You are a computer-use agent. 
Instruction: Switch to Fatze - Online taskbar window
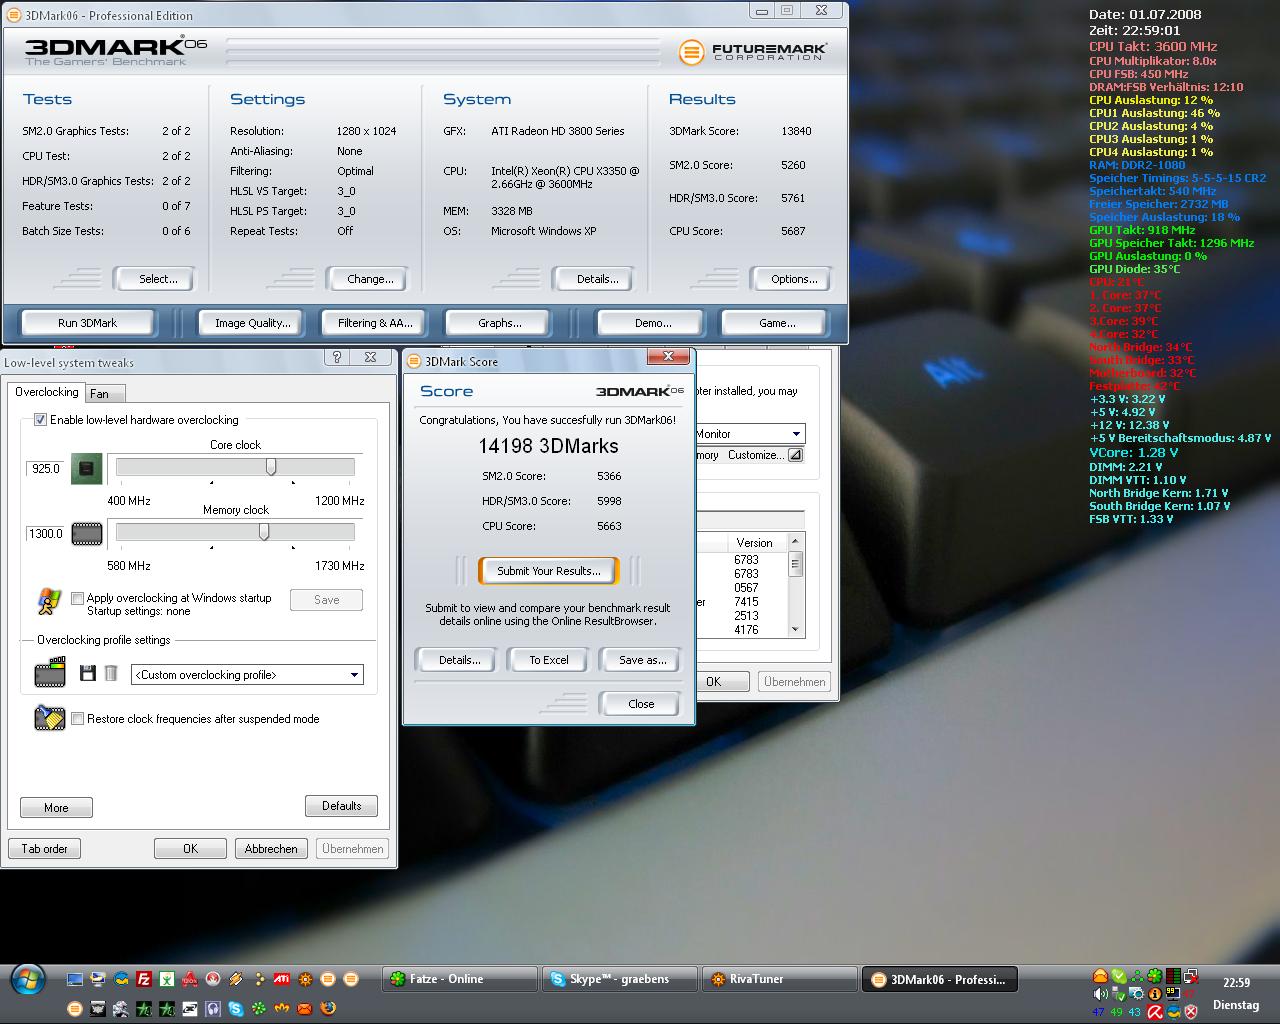pyautogui.click(x=460, y=979)
